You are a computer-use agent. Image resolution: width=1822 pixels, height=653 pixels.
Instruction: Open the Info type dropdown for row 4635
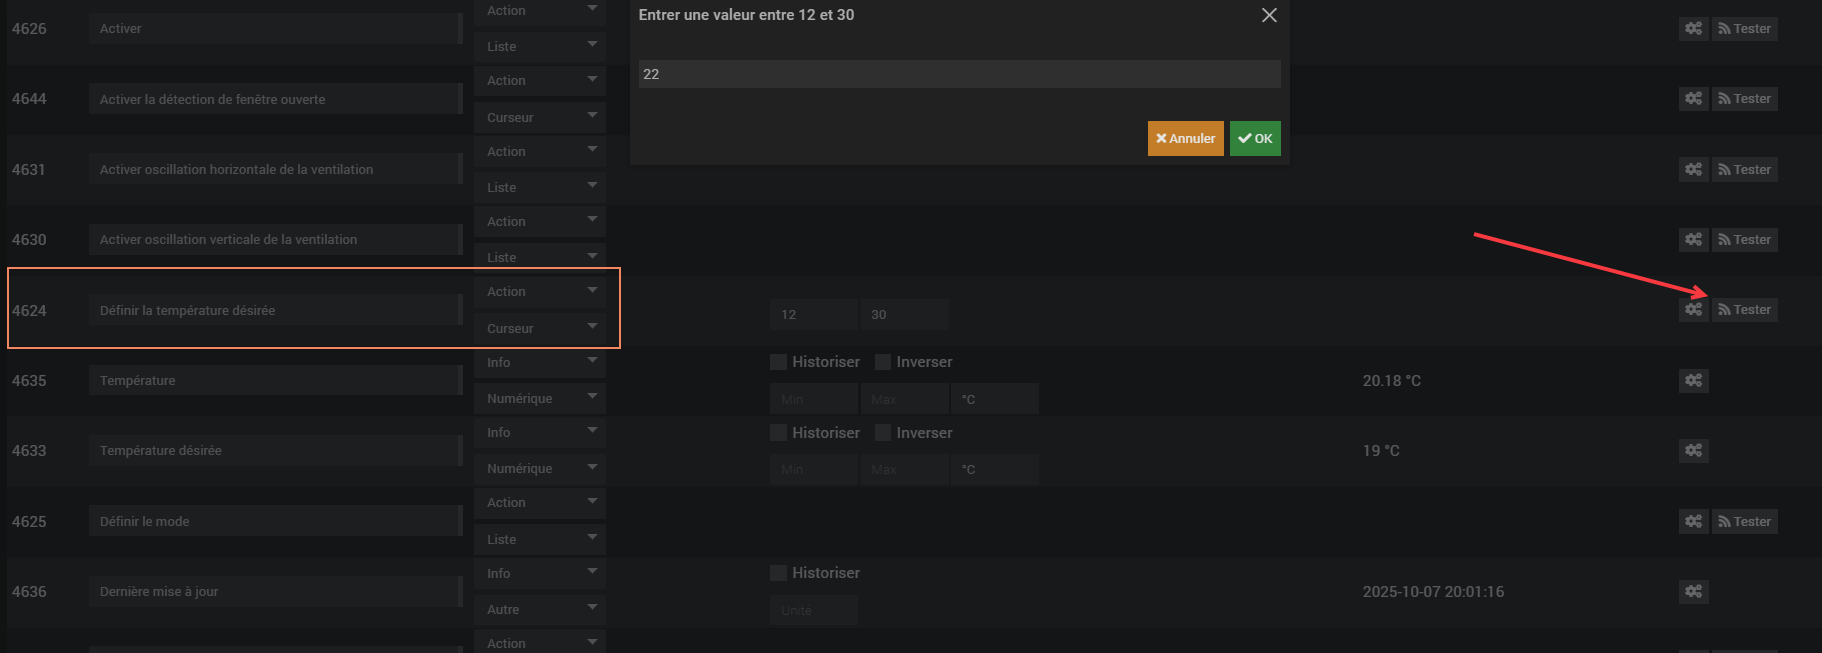coord(540,362)
